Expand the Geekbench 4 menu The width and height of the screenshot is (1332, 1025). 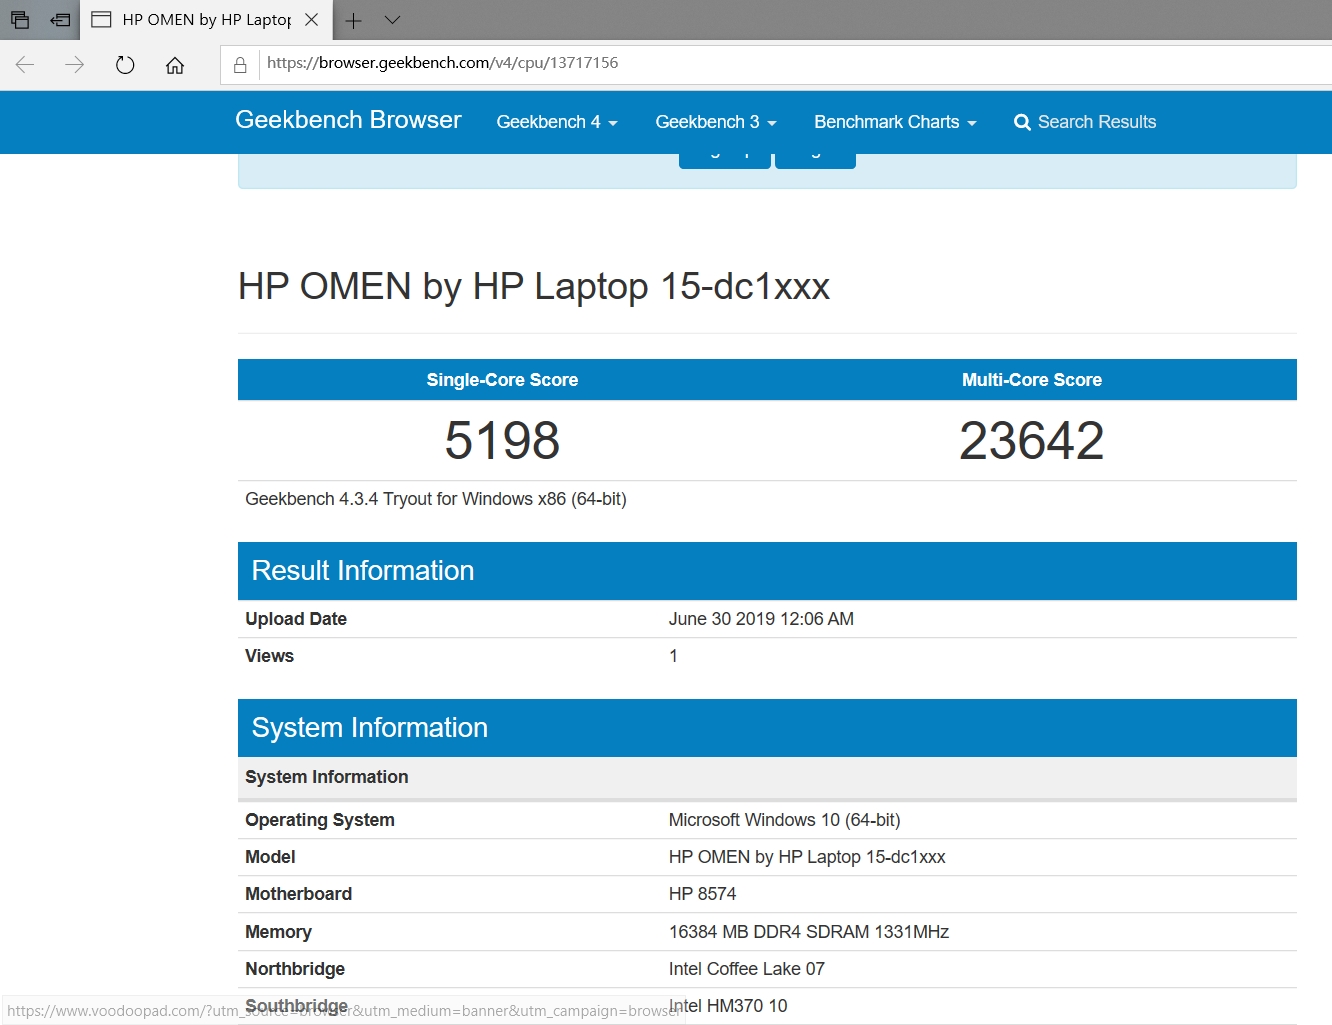click(557, 122)
